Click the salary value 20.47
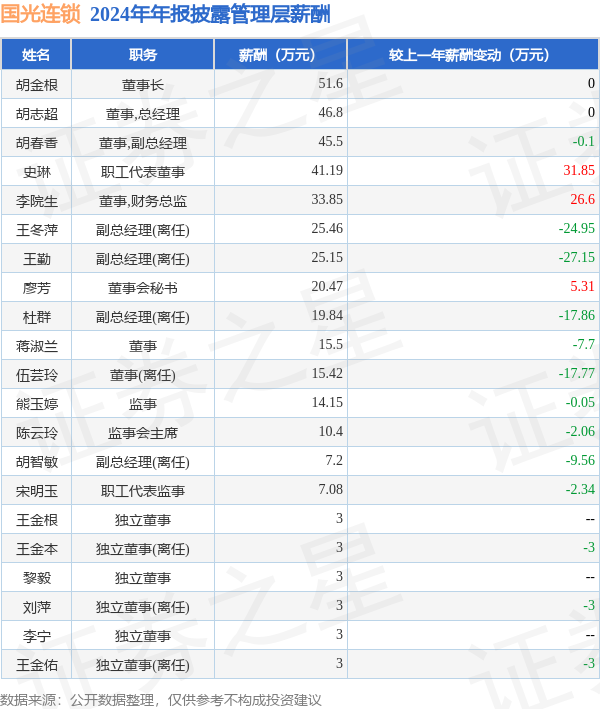 [327, 286]
